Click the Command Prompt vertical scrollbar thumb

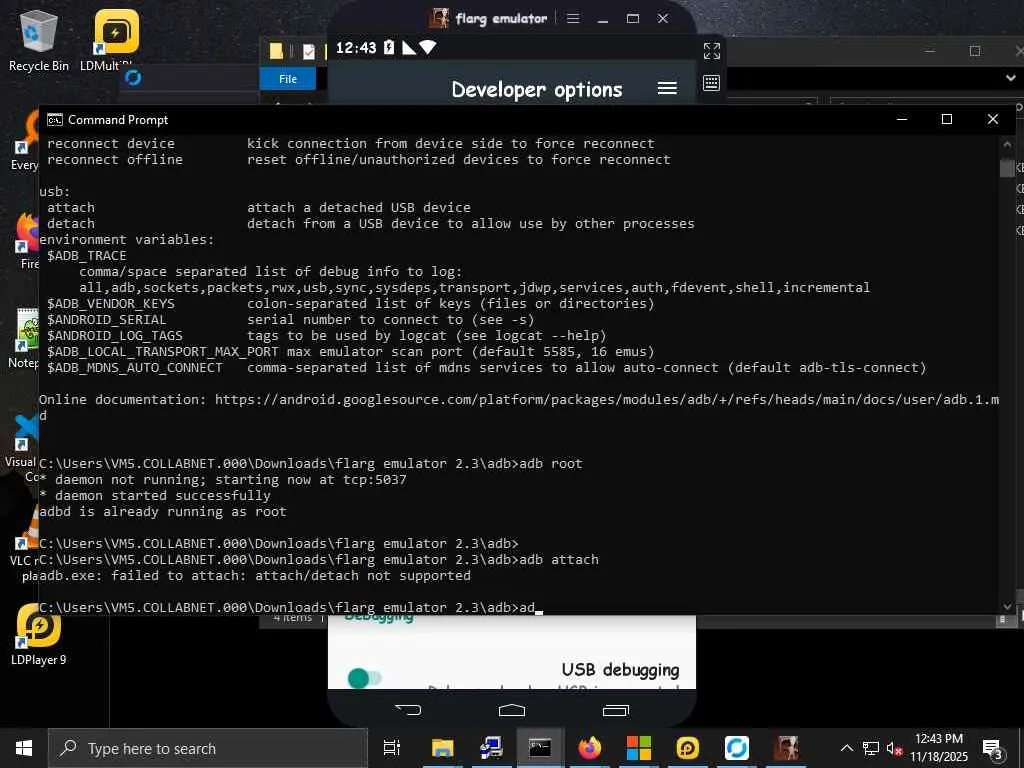click(x=1007, y=168)
